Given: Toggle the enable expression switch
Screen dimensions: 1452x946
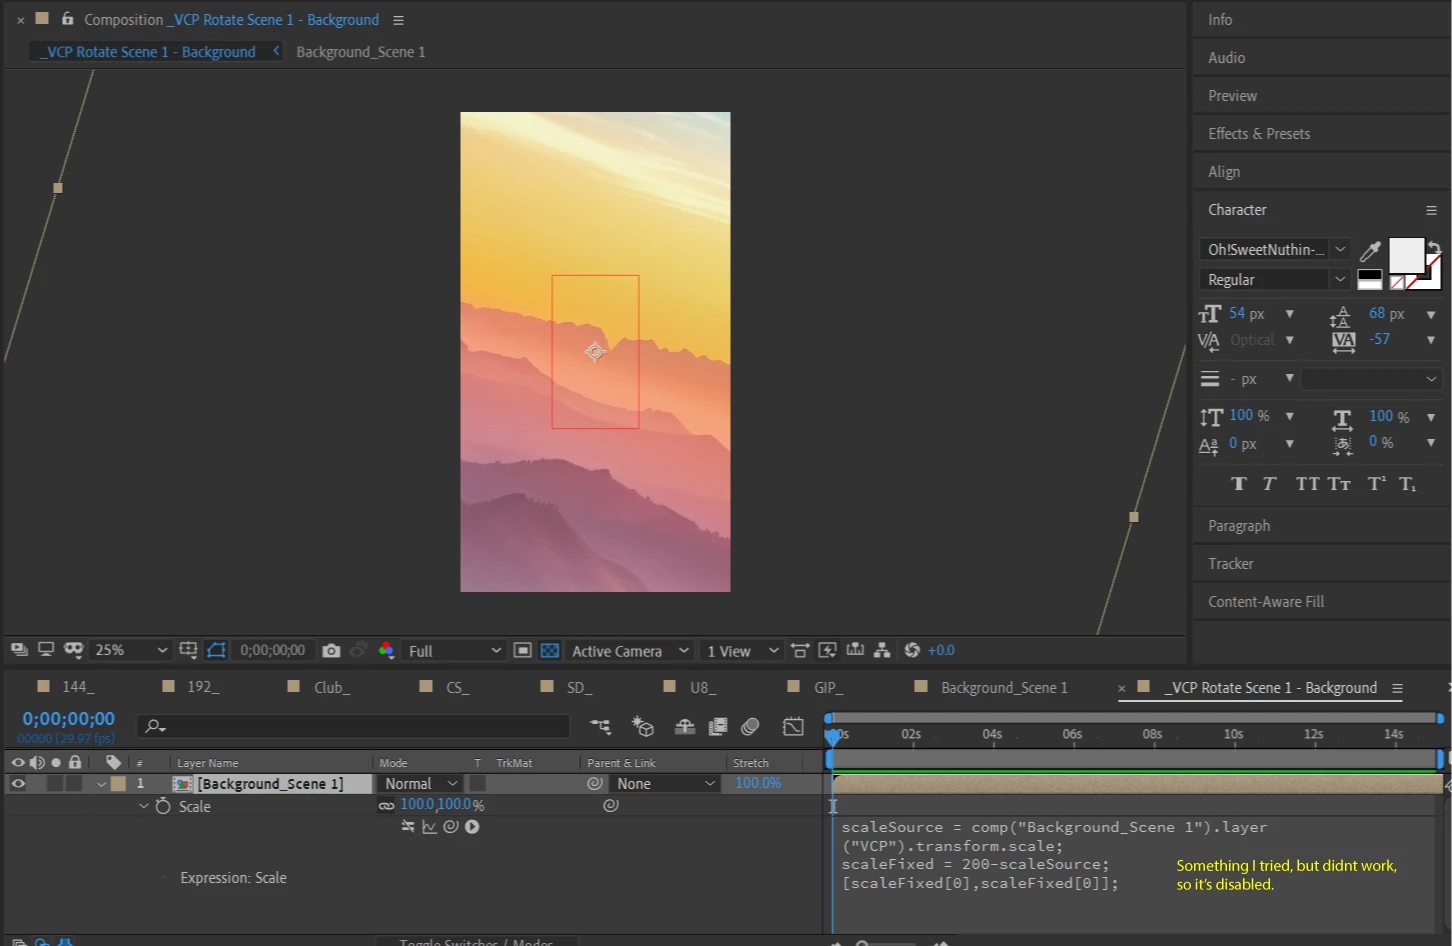Looking at the screenshot, I should (408, 827).
